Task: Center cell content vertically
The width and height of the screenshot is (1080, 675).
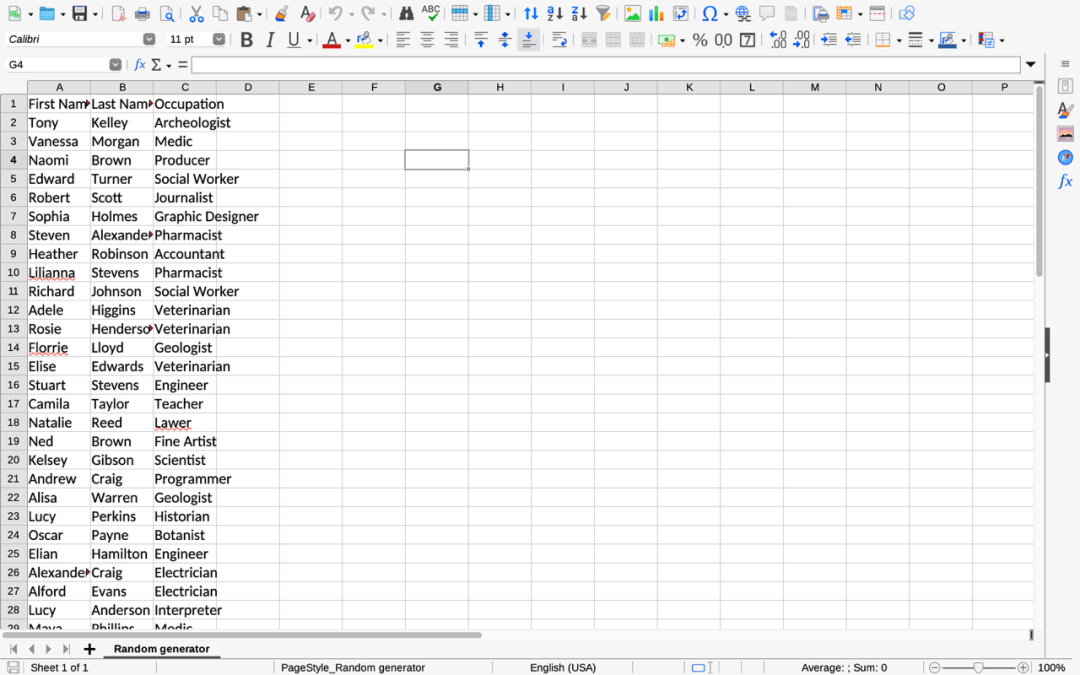Action: (x=505, y=40)
